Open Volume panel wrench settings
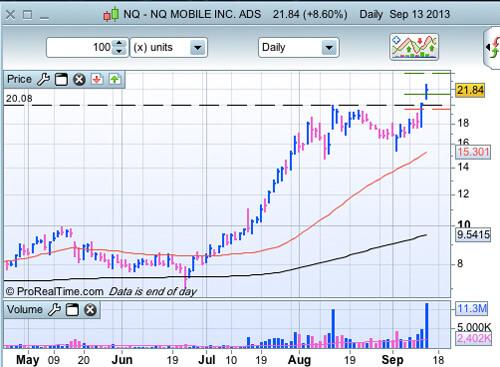The width and height of the screenshot is (500, 367). pyautogui.click(x=54, y=310)
